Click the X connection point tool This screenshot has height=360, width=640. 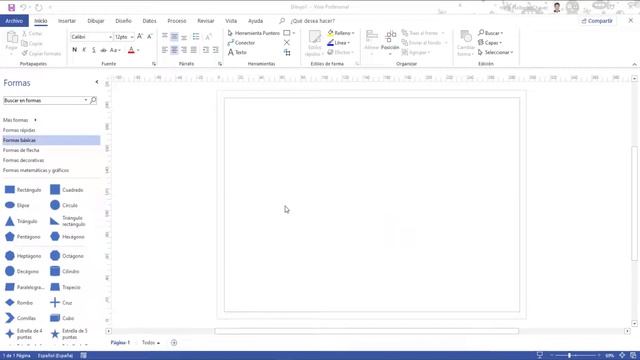[287, 42]
